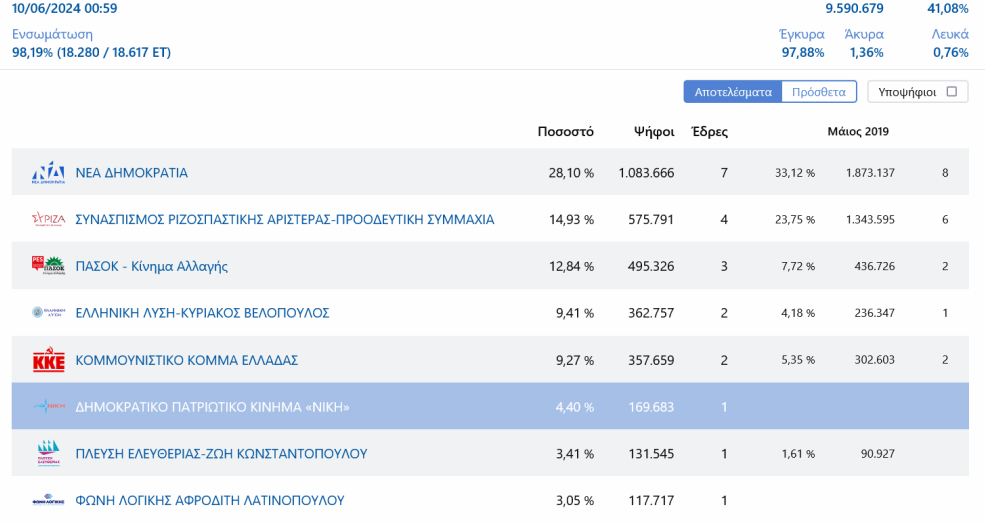Click the ΣΥΡΙΖΑ party logo

tap(48, 220)
